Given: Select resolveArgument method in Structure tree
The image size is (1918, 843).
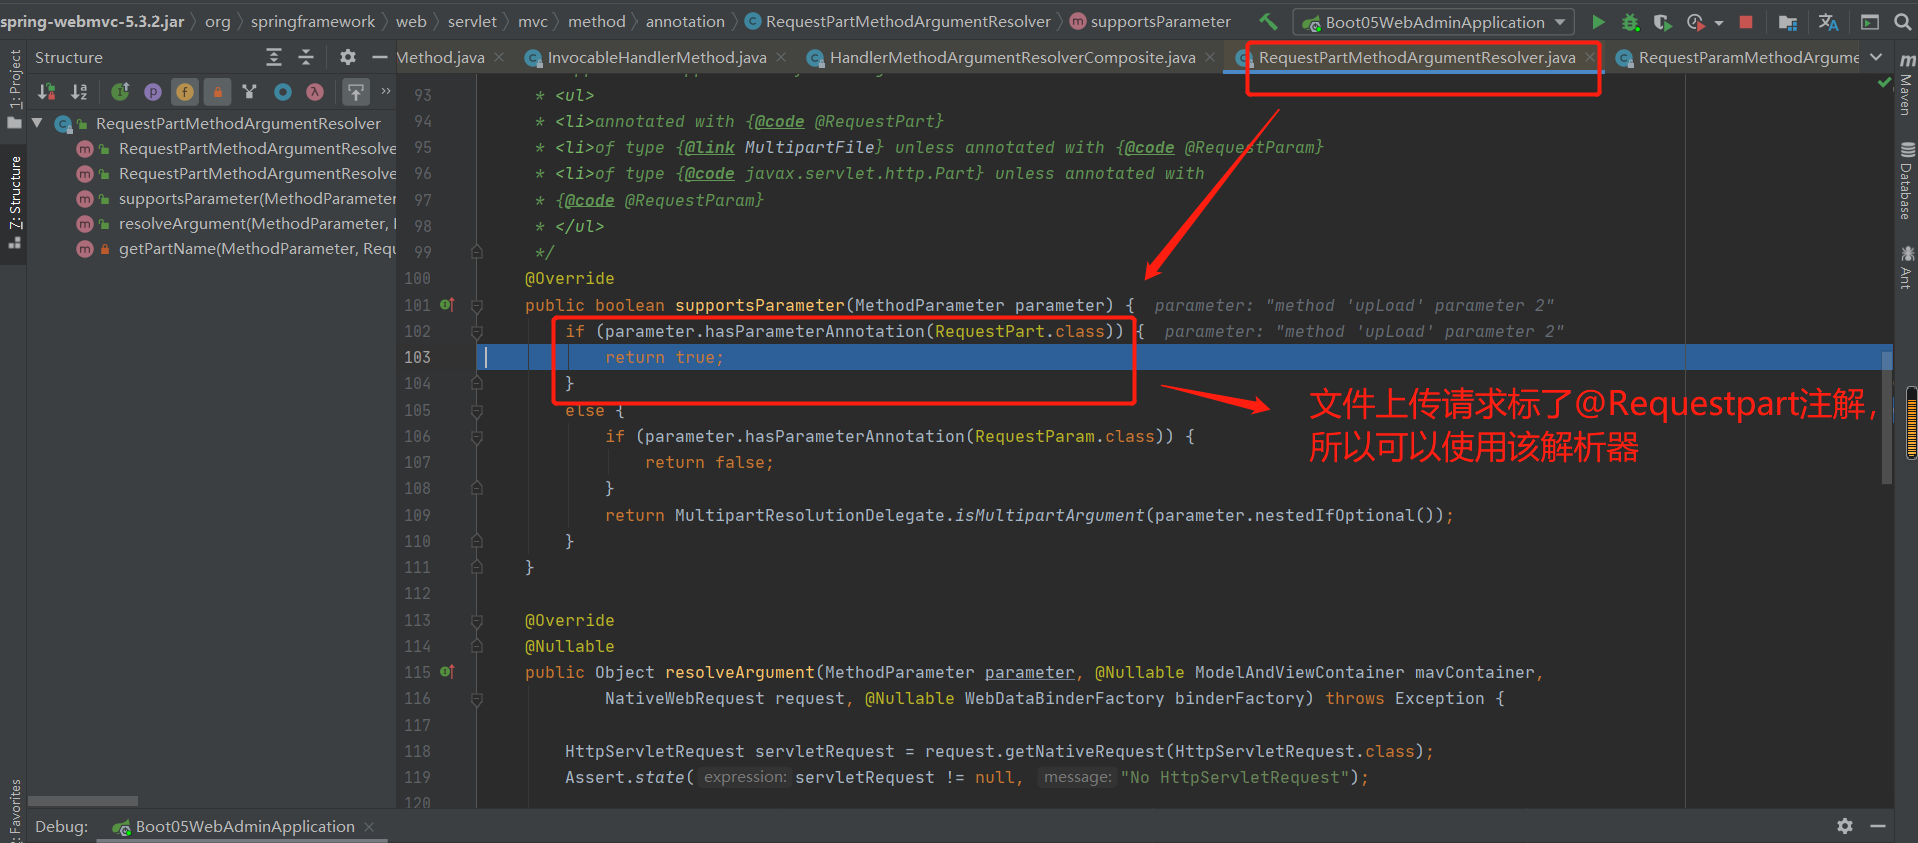Looking at the screenshot, I should click(236, 223).
